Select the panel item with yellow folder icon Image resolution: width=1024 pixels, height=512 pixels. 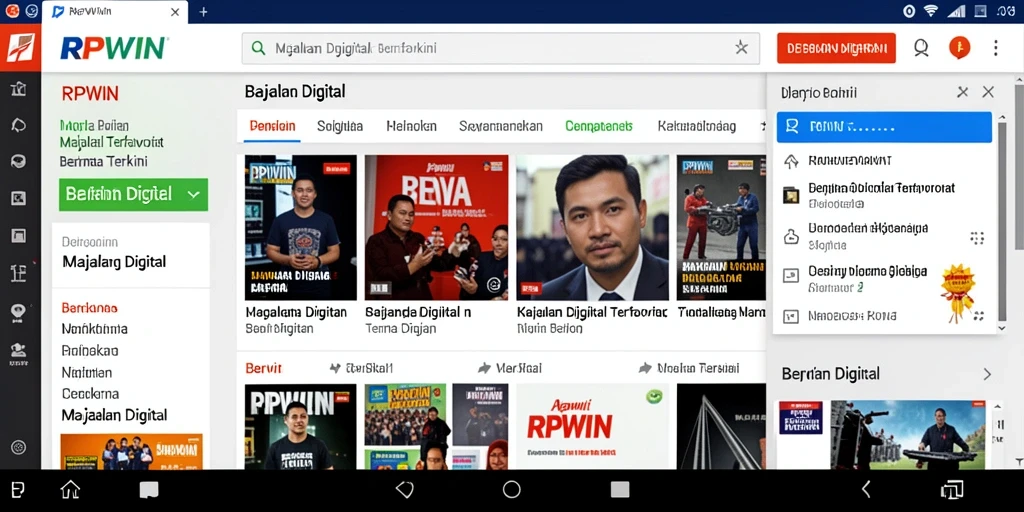884,195
